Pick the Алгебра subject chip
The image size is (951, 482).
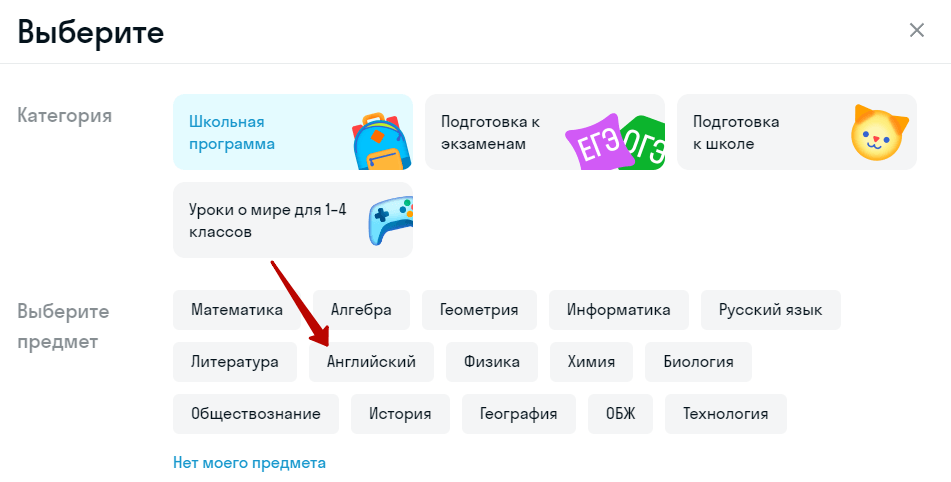coord(361,310)
